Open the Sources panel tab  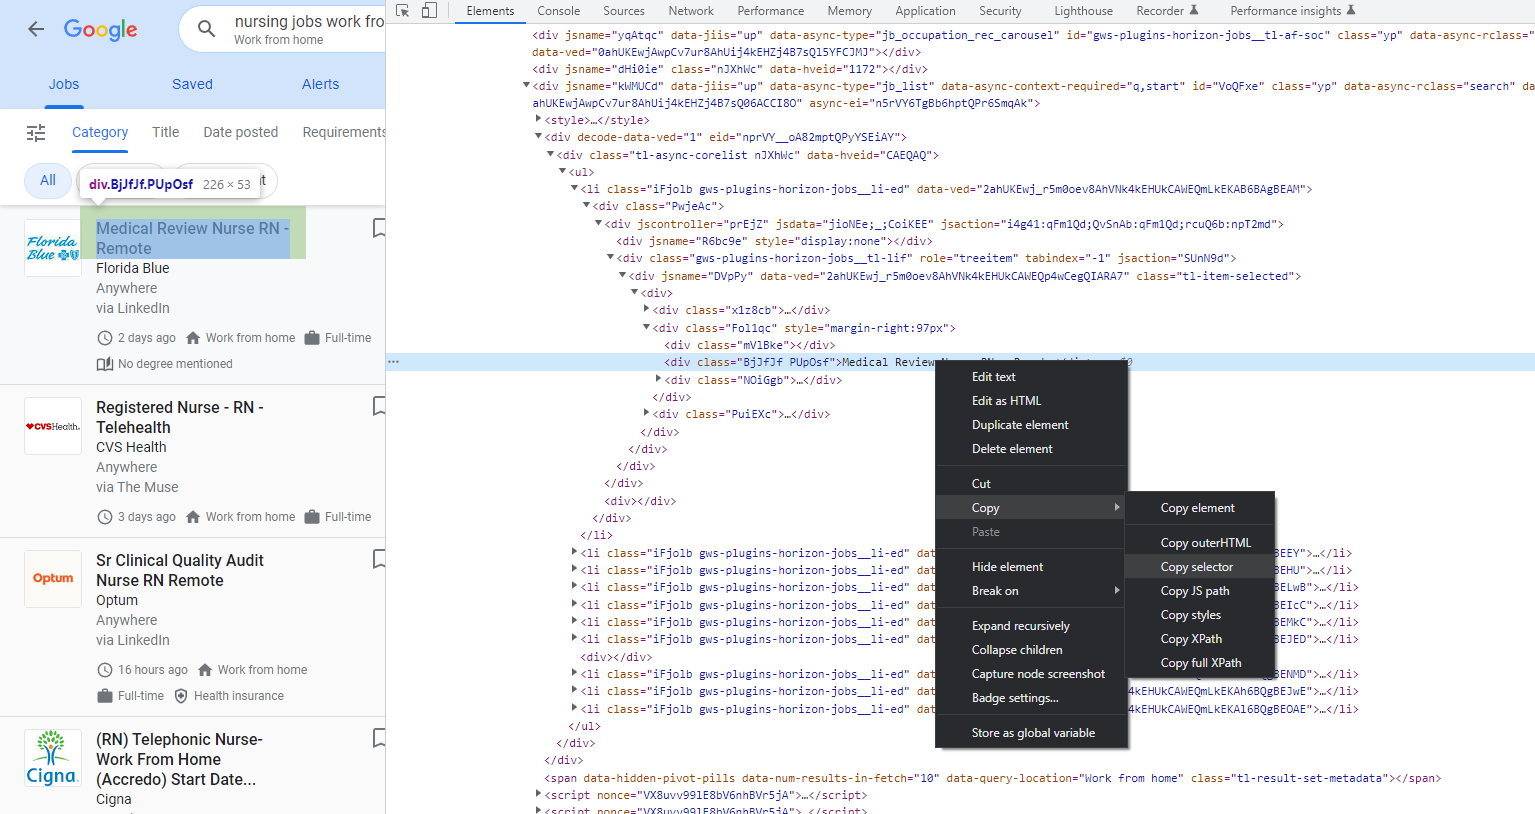point(624,11)
